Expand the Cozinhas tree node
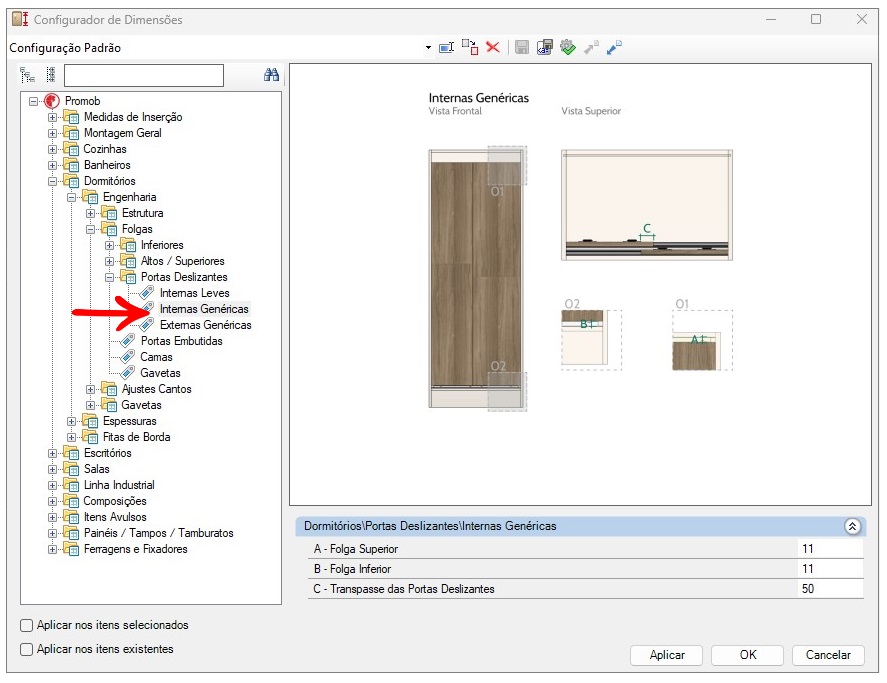The width and height of the screenshot is (887, 683). (53, 149)
